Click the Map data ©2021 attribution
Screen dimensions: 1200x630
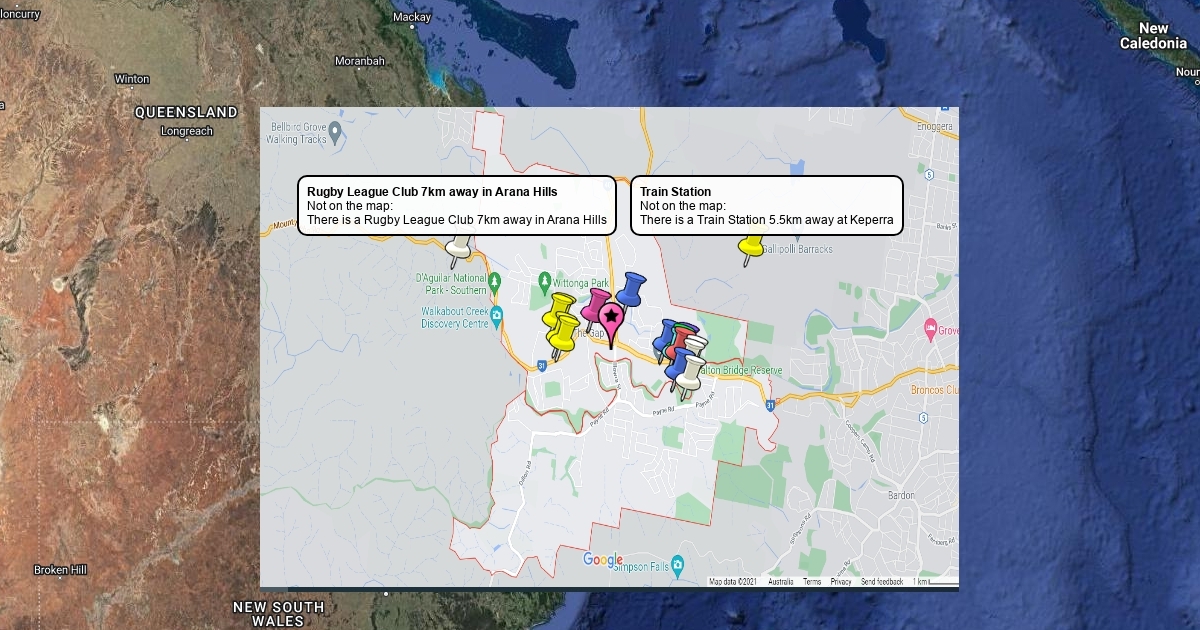click(x=733, y=581)
